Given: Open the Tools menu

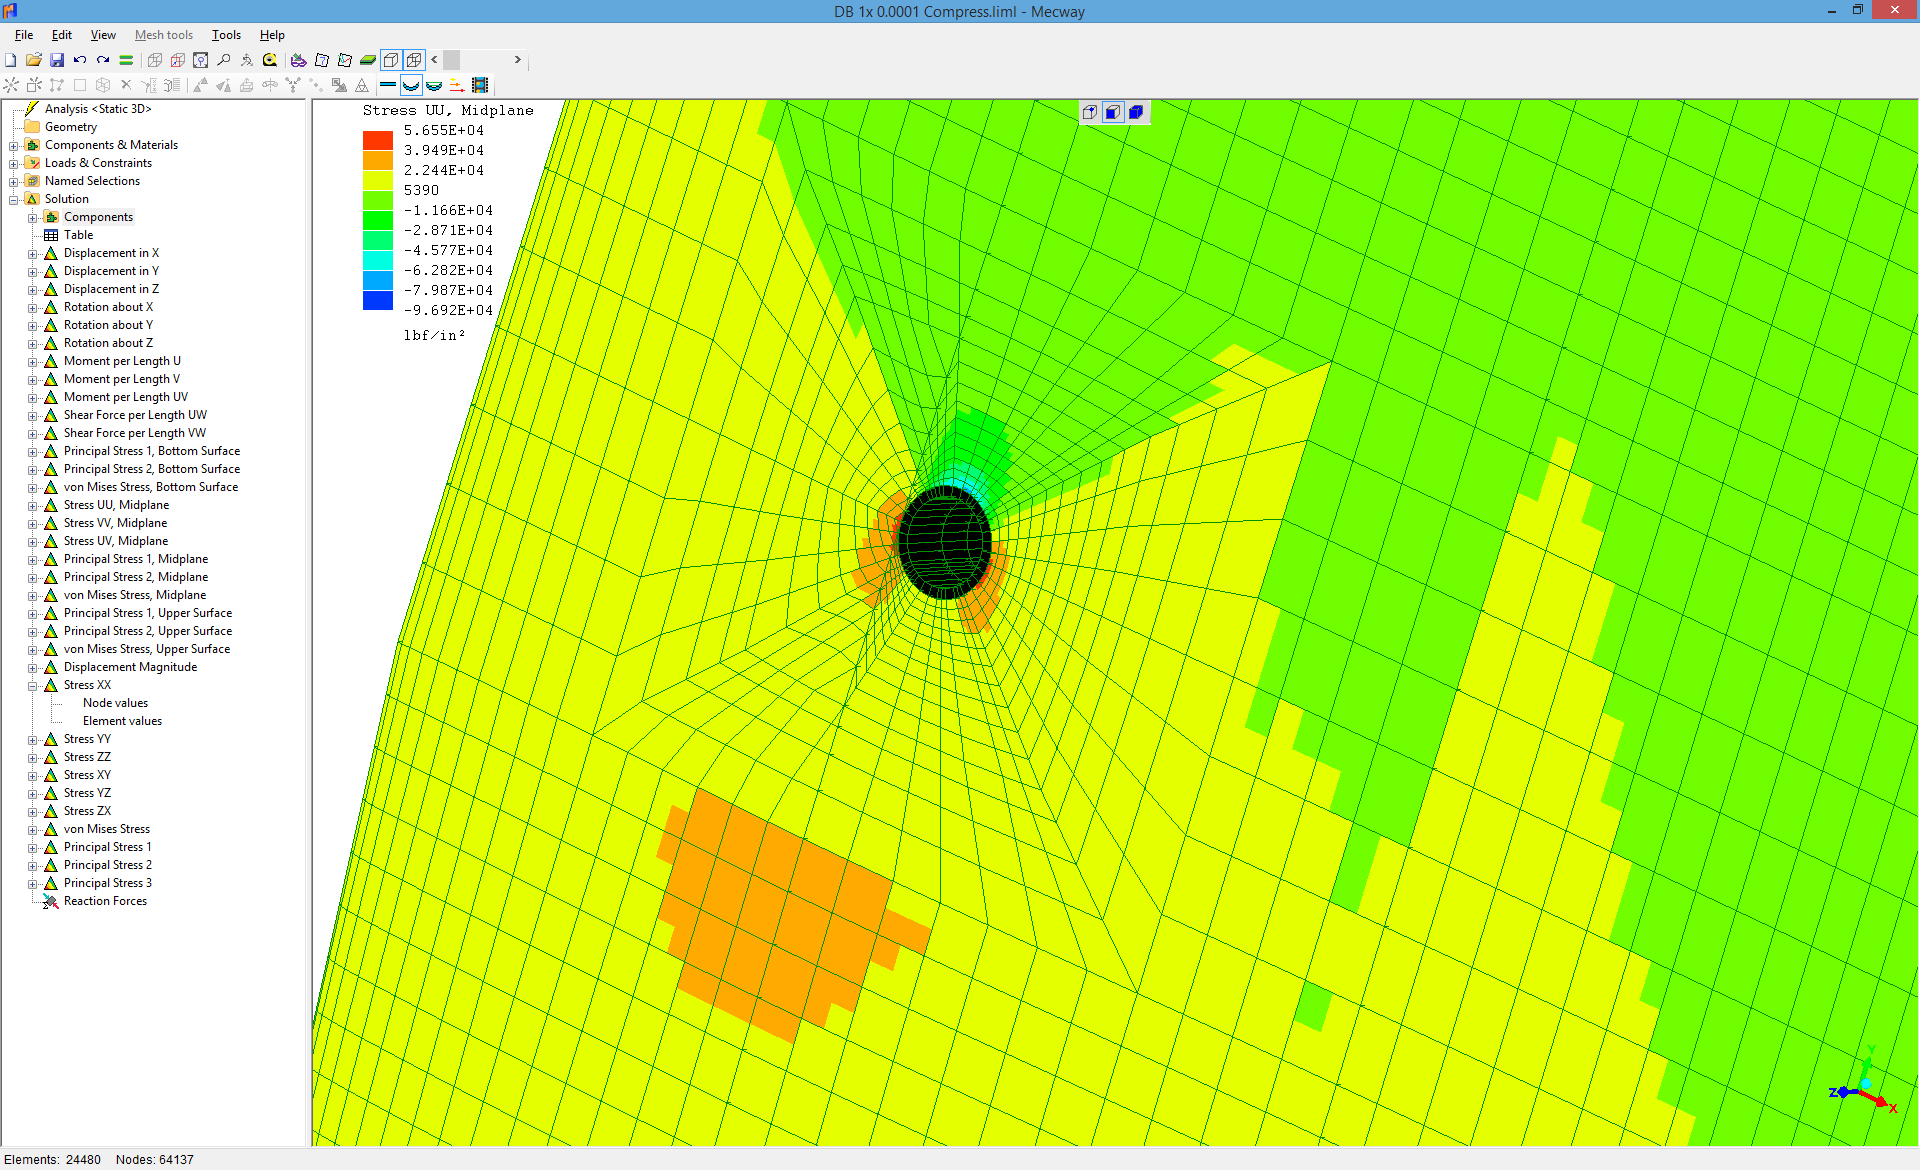Looking at the screenshot, I should pyautogui.click(x=226, y=35).
